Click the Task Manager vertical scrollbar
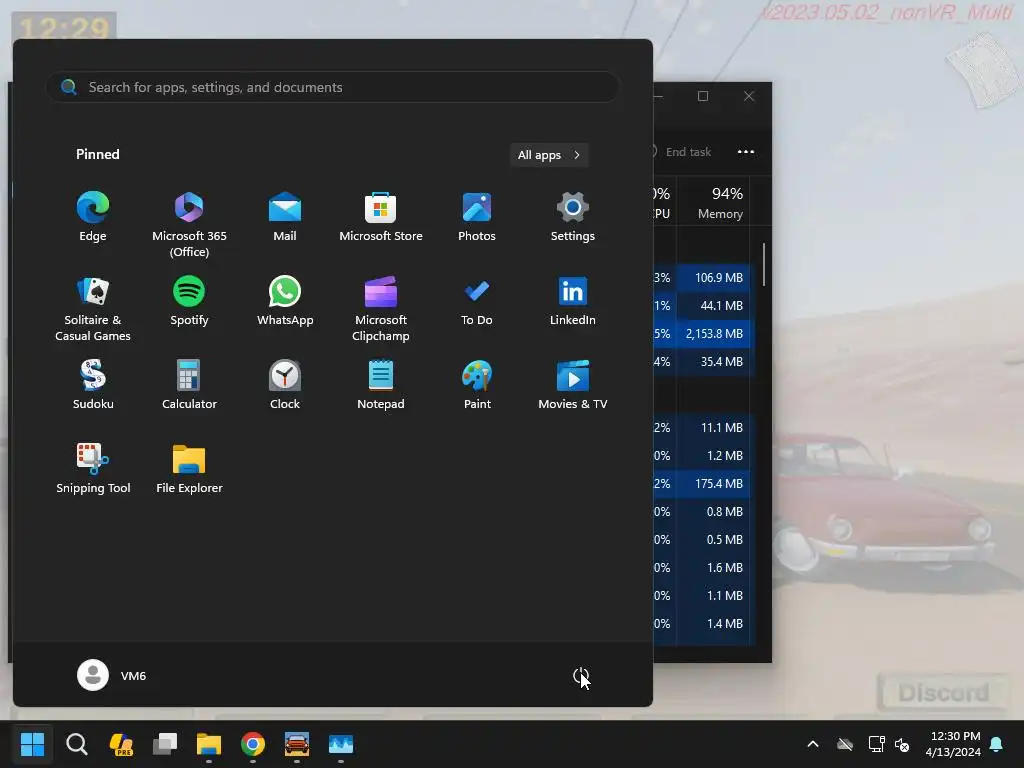The height and width of the screenshot is (768, 1024). click(763, 265)
